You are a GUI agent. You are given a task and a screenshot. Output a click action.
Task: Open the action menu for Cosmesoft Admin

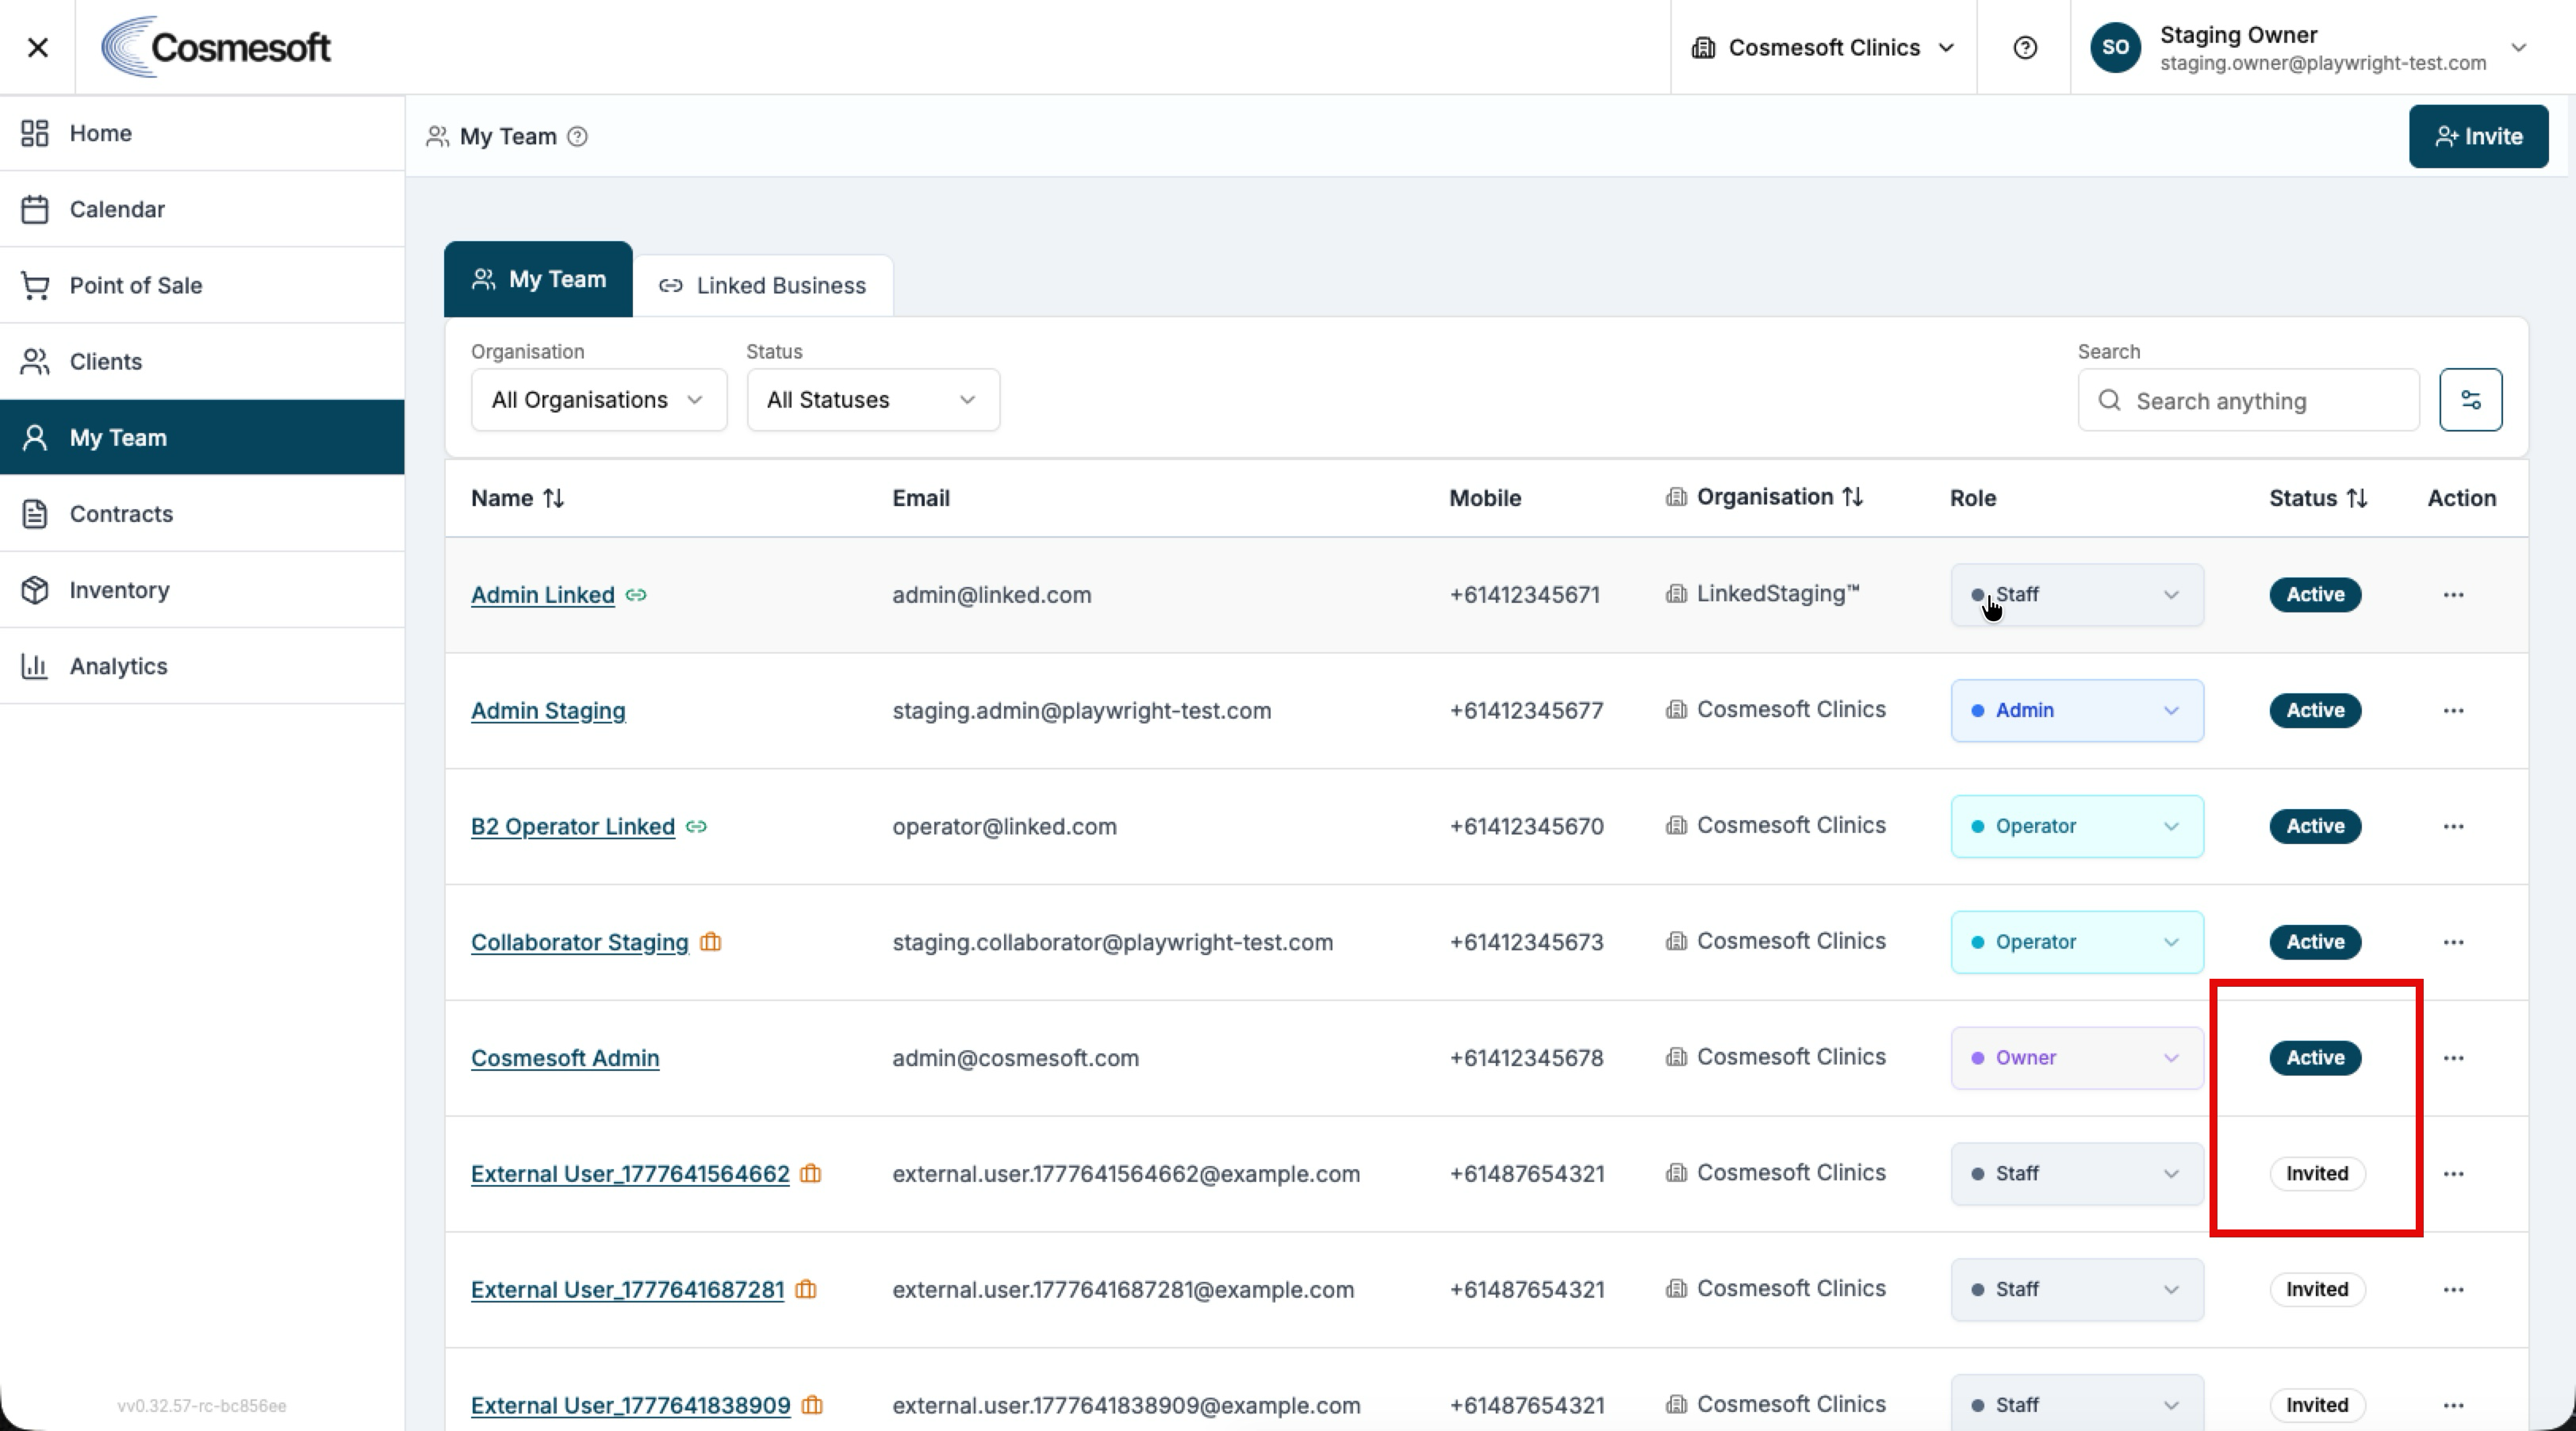(2453, 1057)
